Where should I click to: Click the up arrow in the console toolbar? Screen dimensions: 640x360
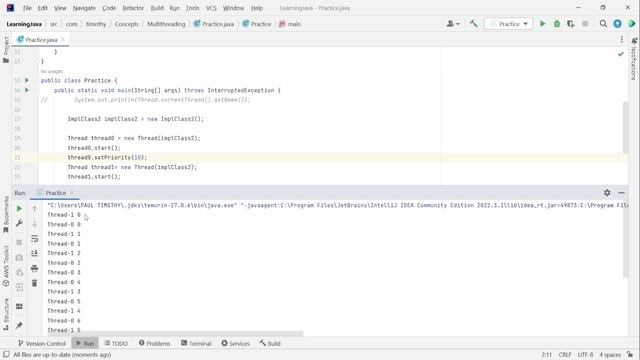click(34, 209)
